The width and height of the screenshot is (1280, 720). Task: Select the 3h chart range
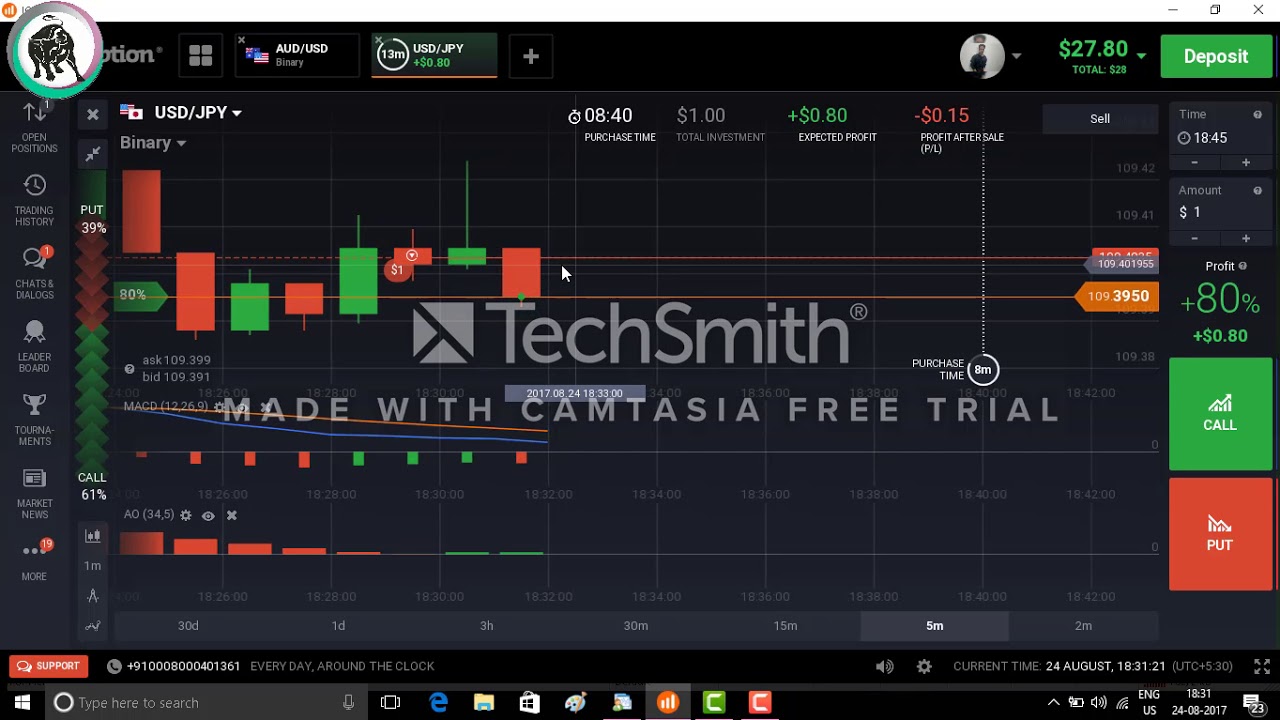487,626
